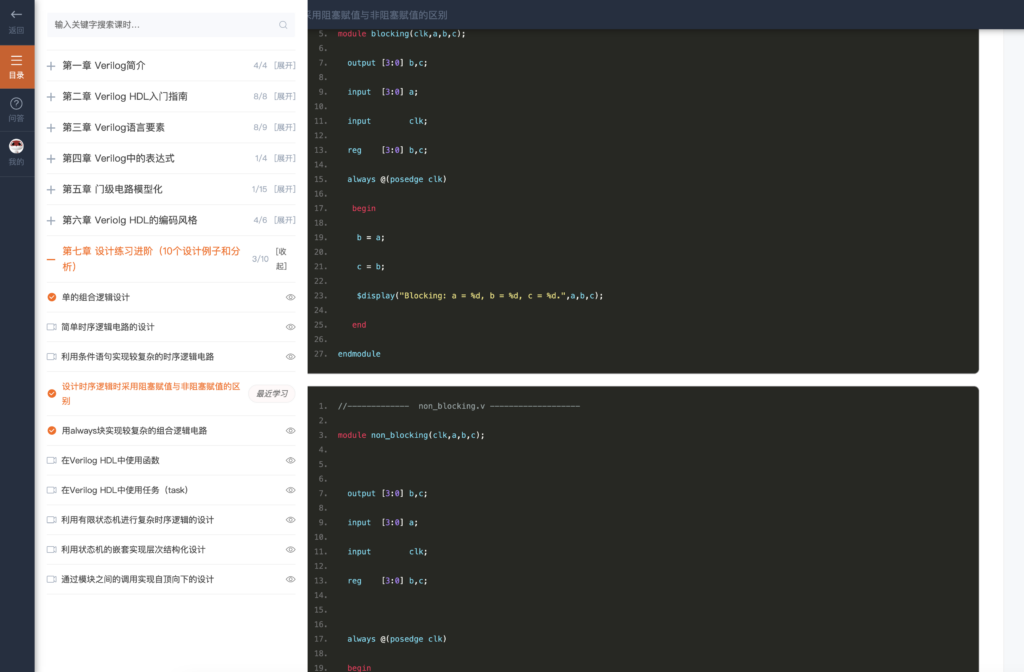Viewport: 1024px width, 672px height.
Task: Collapse 第七章 设计练习进阶 using 收起
Action: [281, 259]
